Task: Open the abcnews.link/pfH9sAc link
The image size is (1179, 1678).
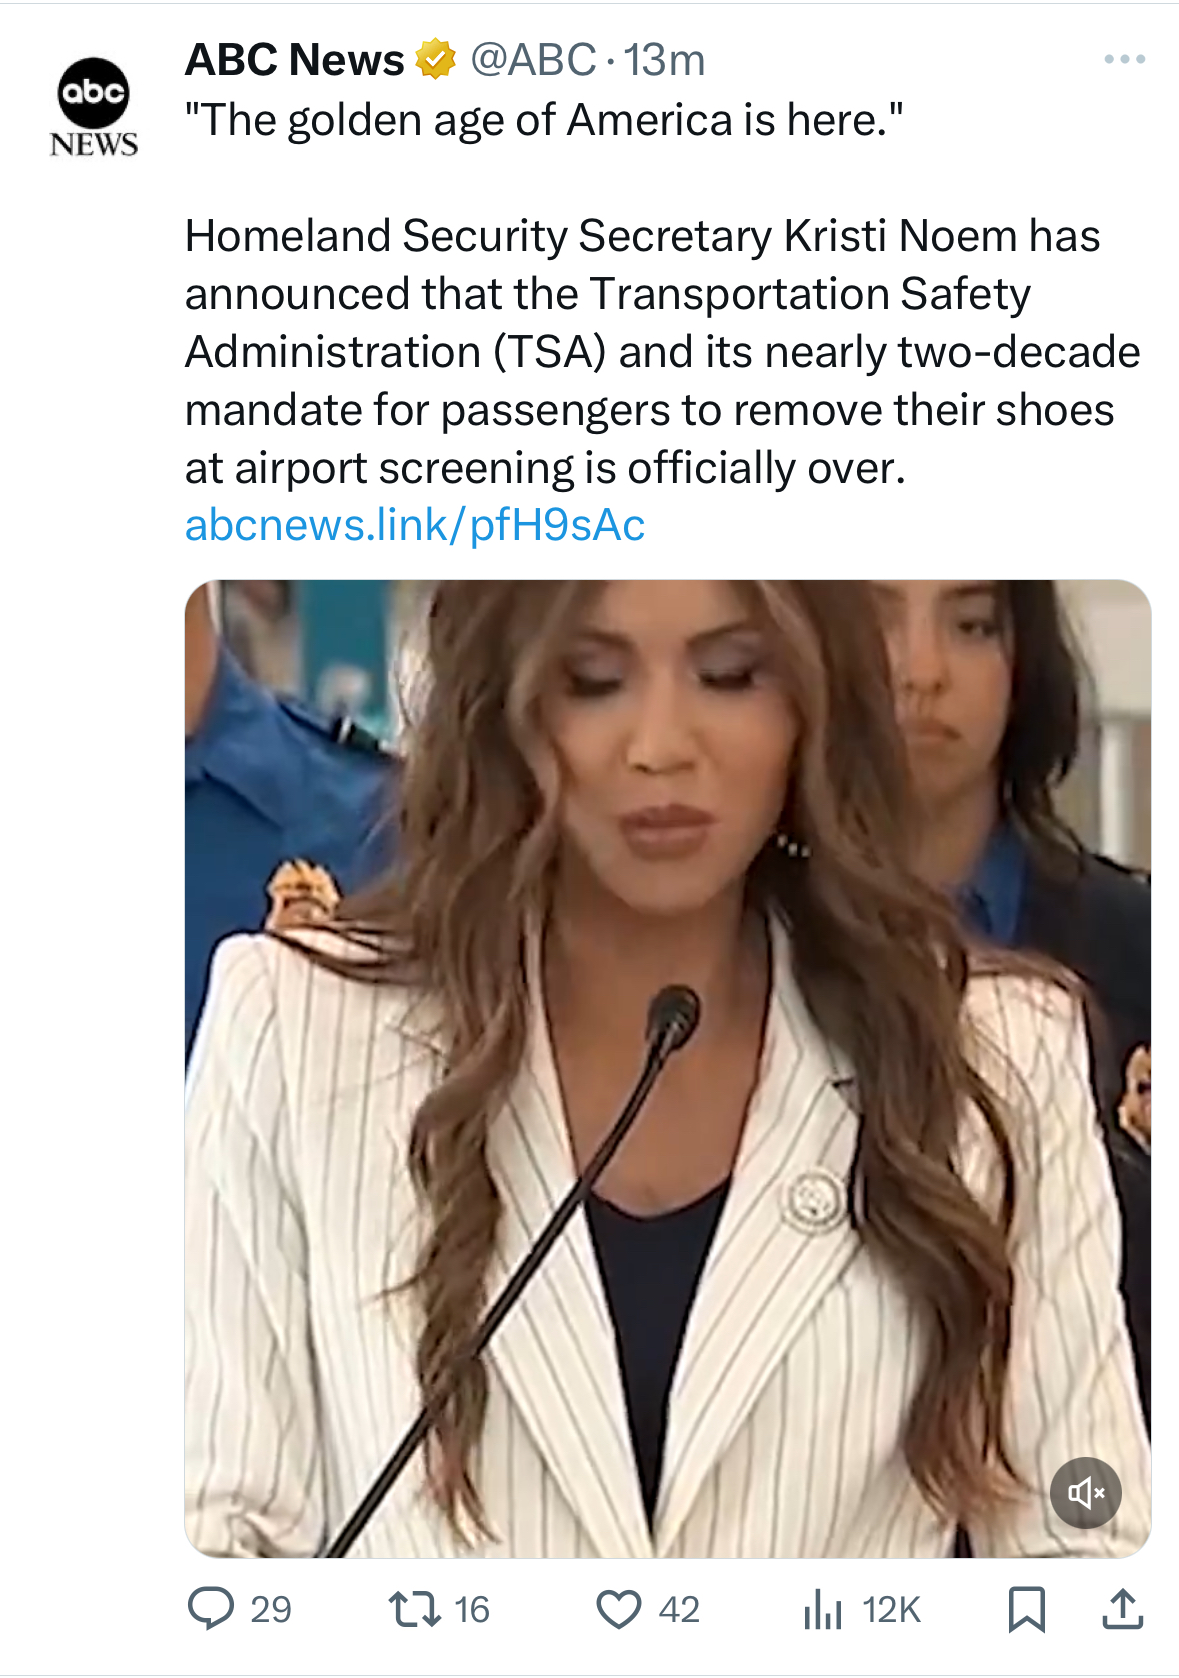Action: pos(415,525)
